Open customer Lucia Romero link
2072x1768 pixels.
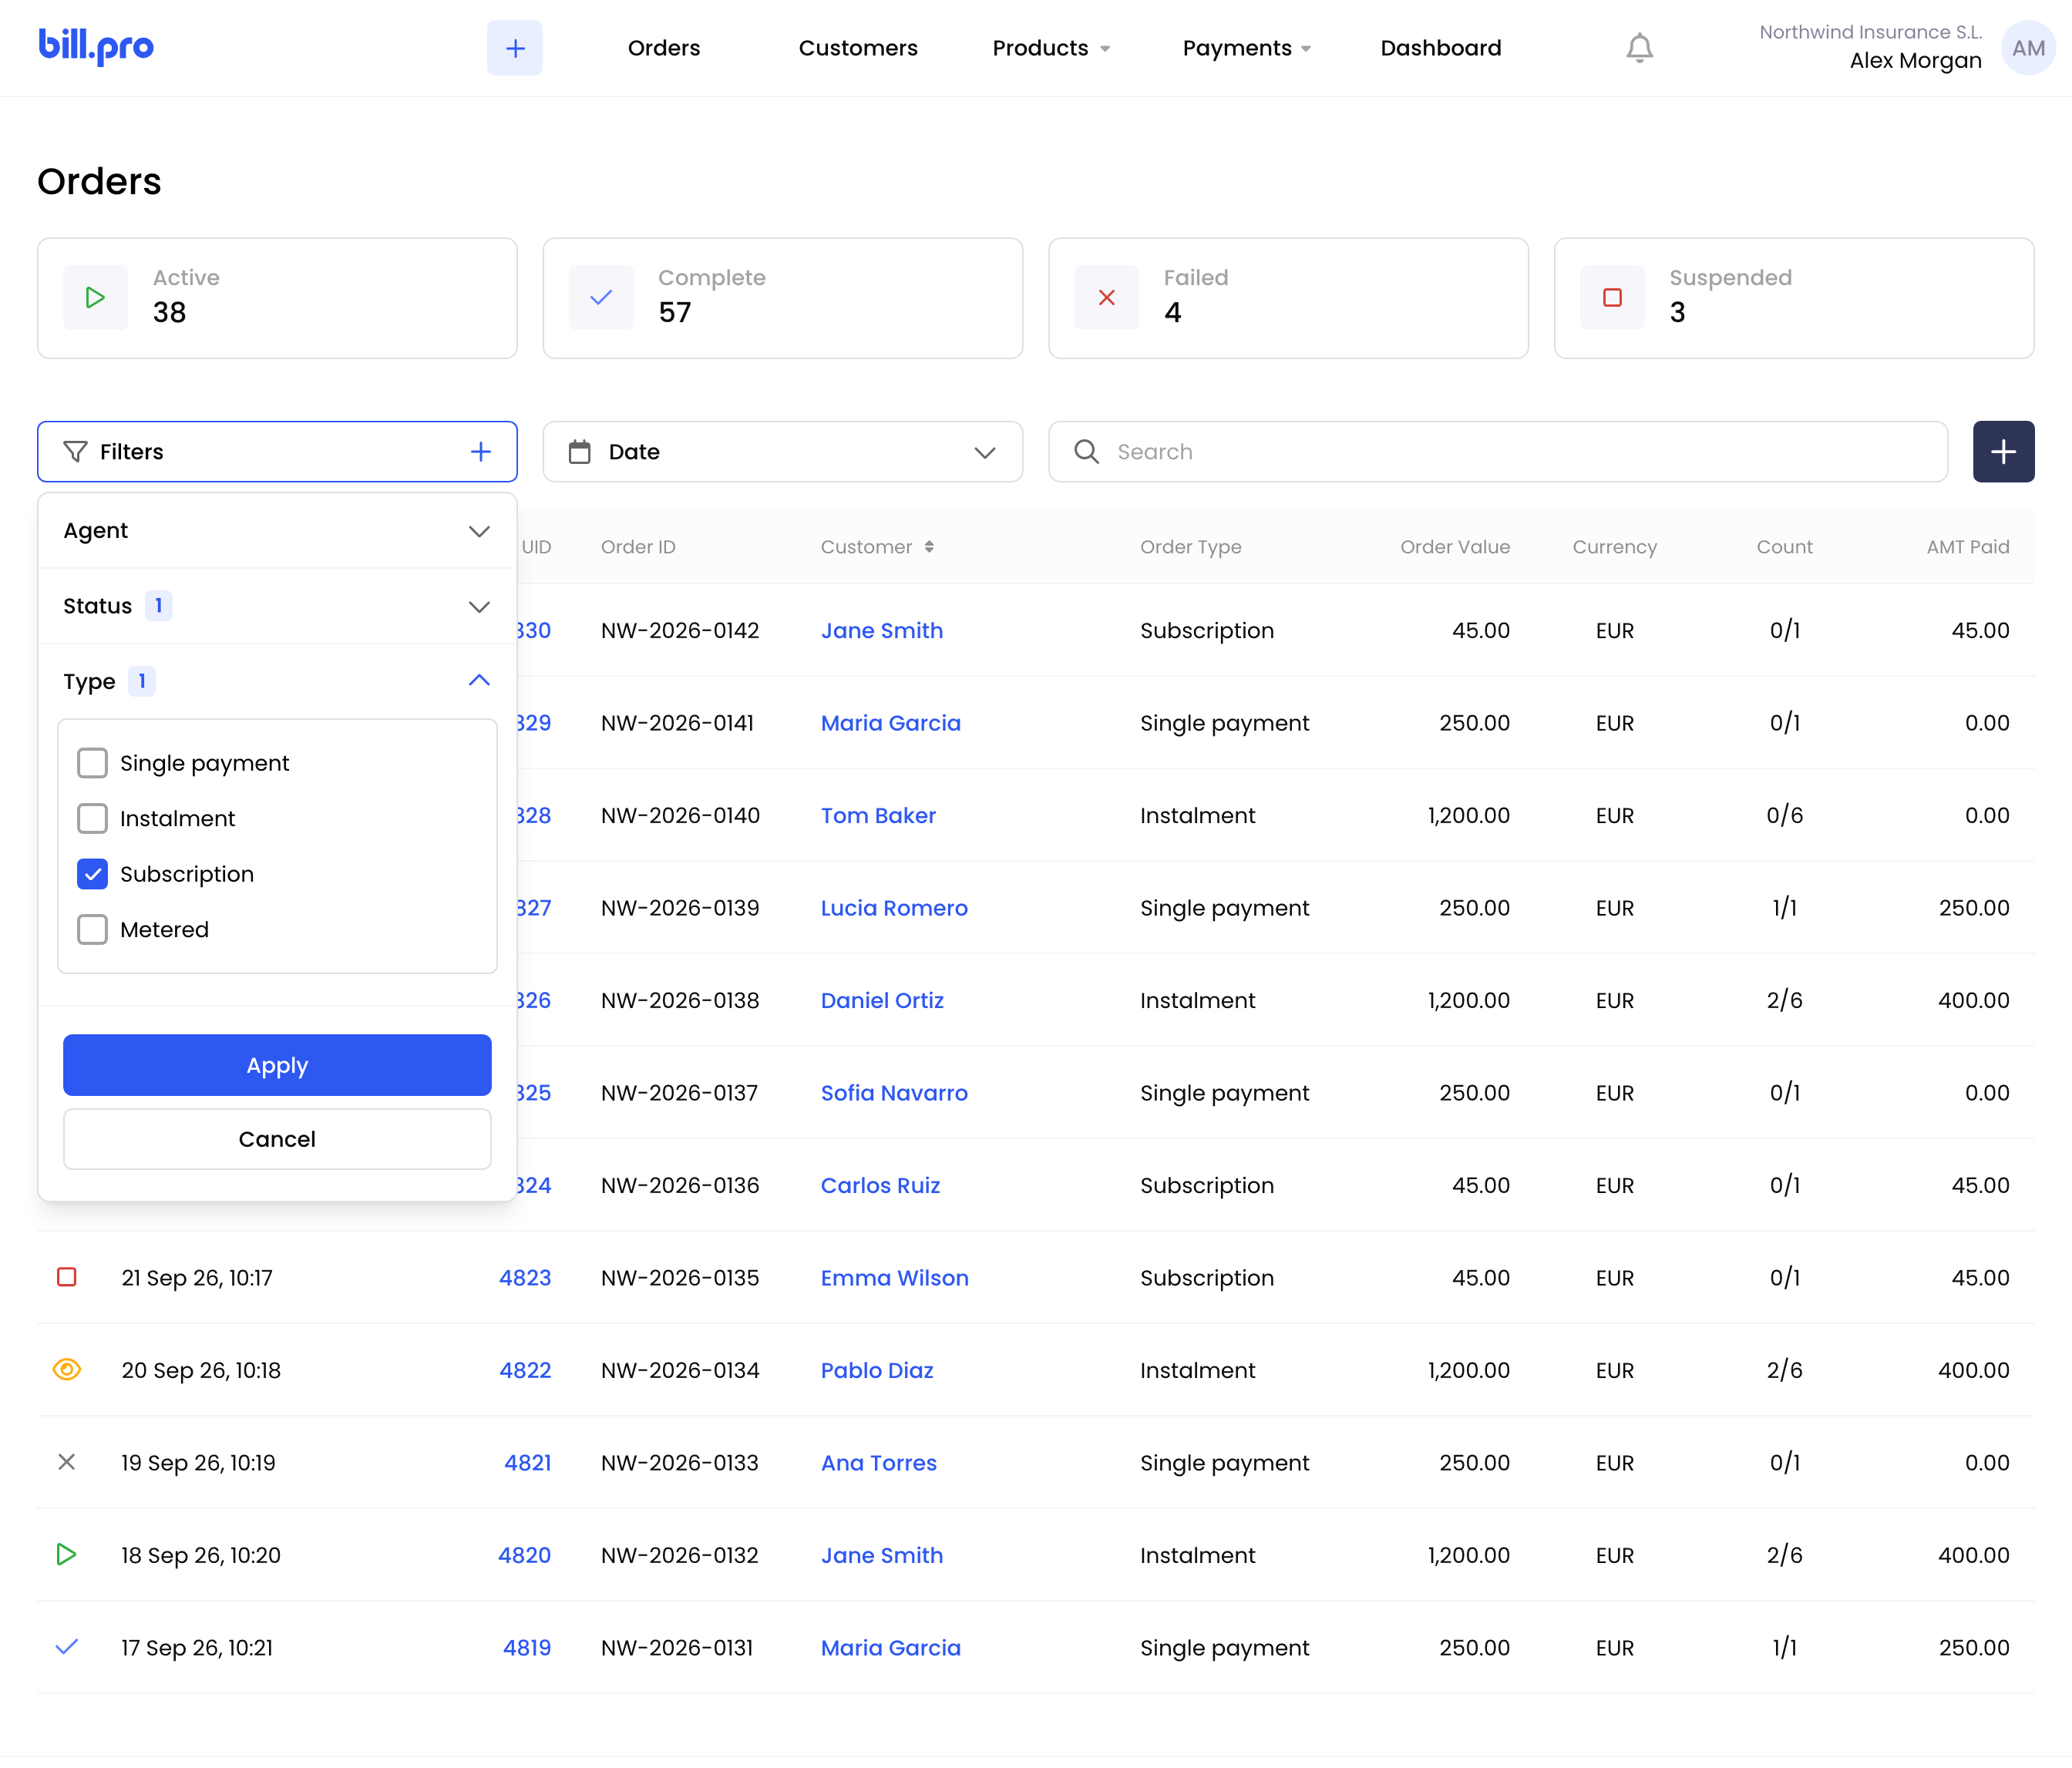point(894,908)
